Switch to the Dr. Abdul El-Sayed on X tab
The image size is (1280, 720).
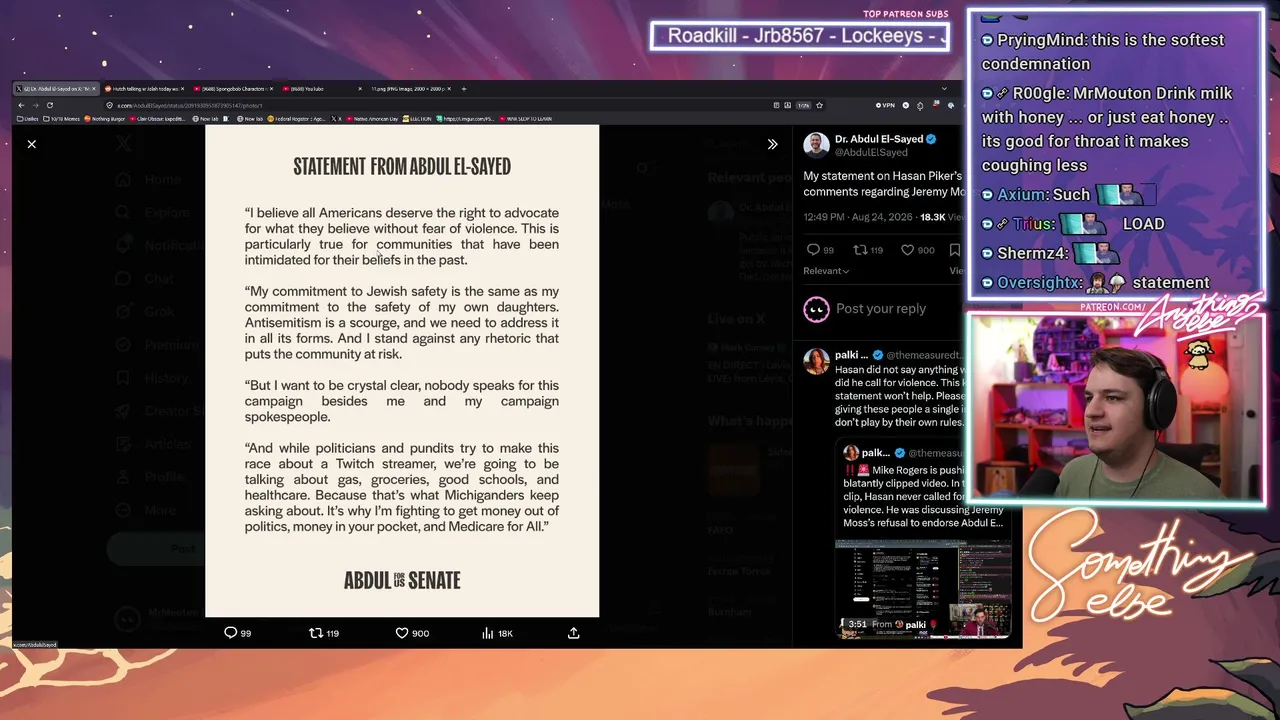[x=55, y=89]
